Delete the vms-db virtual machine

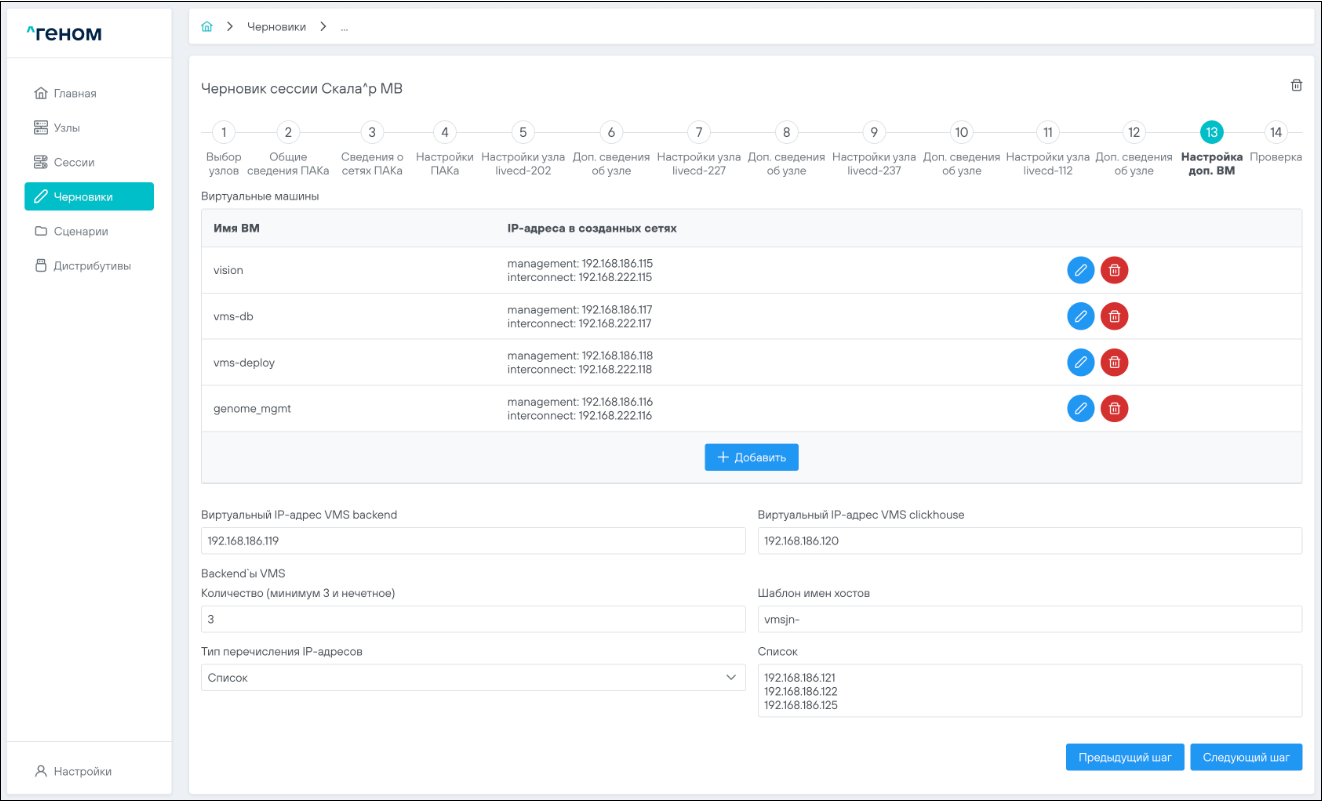click(1114, 316)
